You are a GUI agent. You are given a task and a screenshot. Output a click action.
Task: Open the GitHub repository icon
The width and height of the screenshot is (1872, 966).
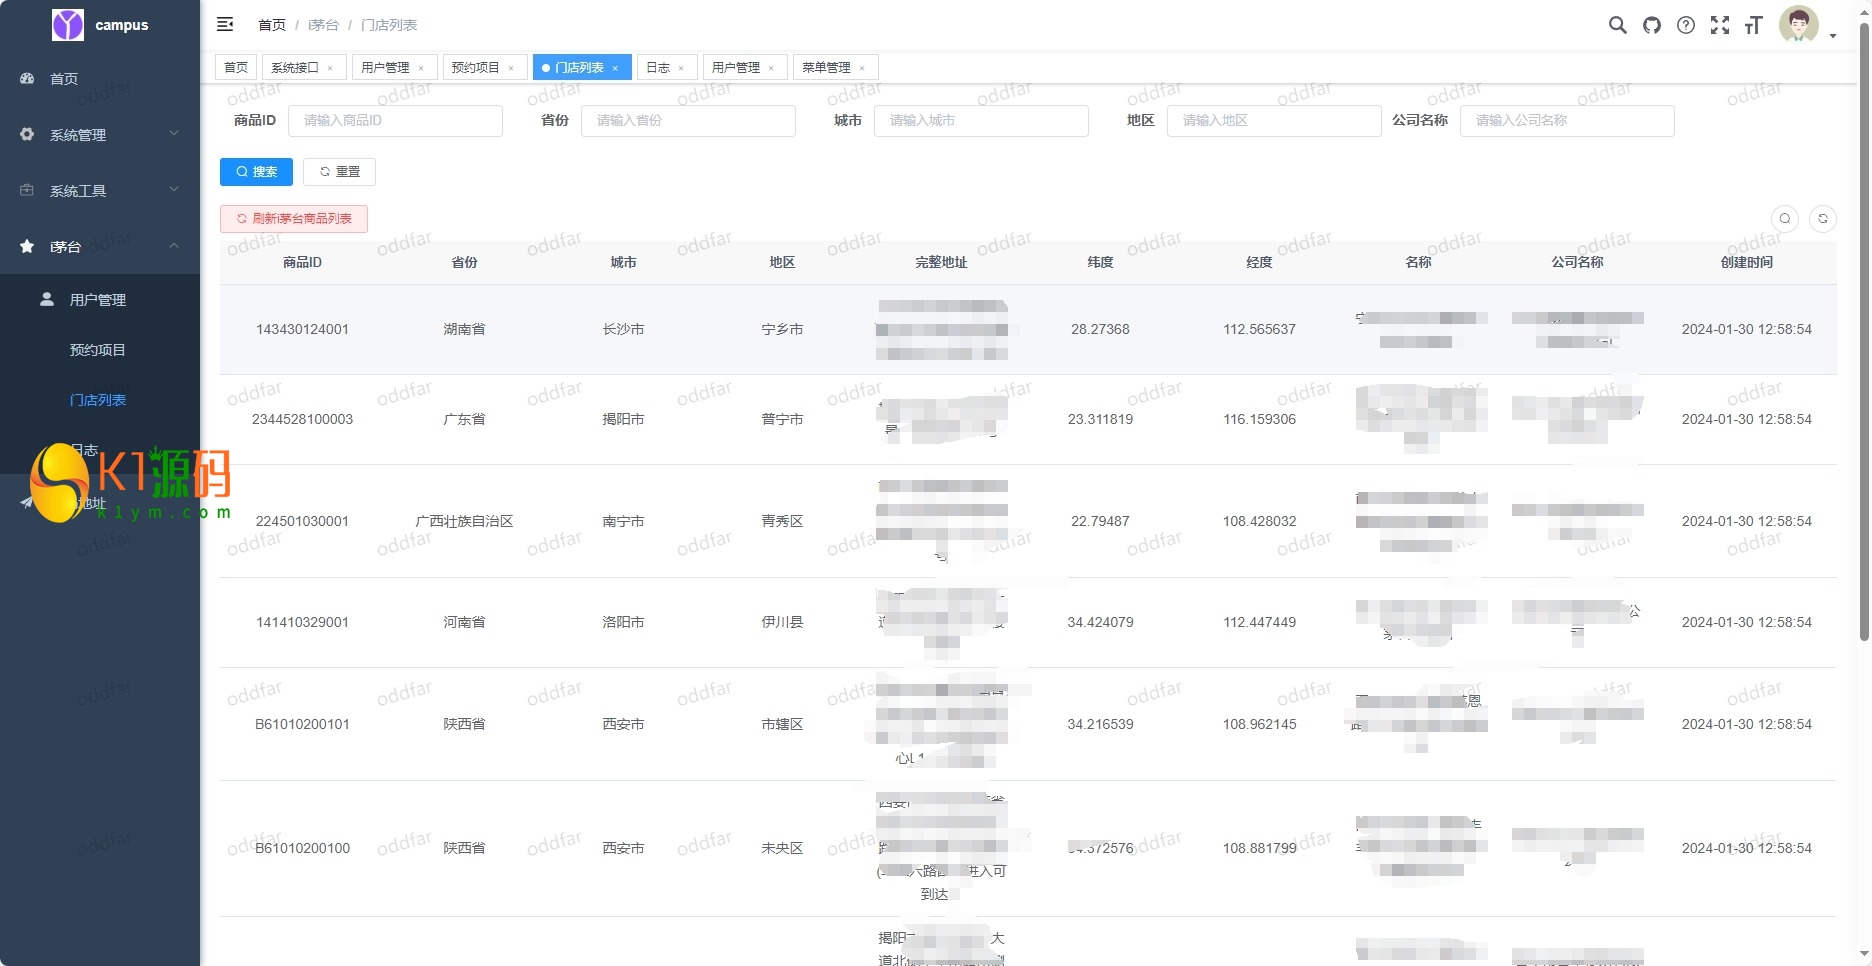[1652, 25]
